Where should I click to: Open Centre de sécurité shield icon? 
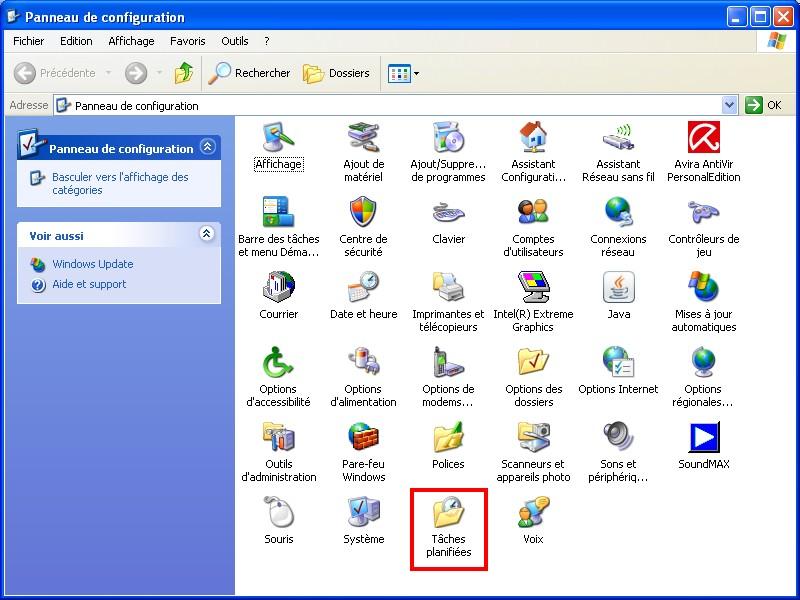click(363, 212)
